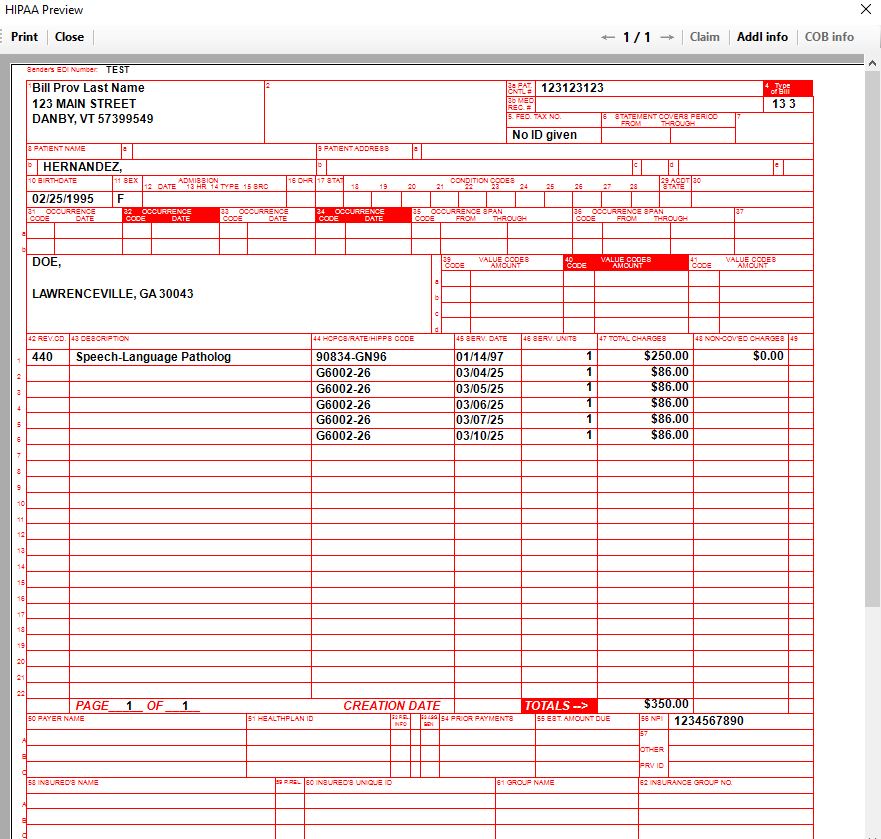Click service date 03/05/25
Image resolution: width=881 pixels, height=839 pixels.
[x=480, y=388]
